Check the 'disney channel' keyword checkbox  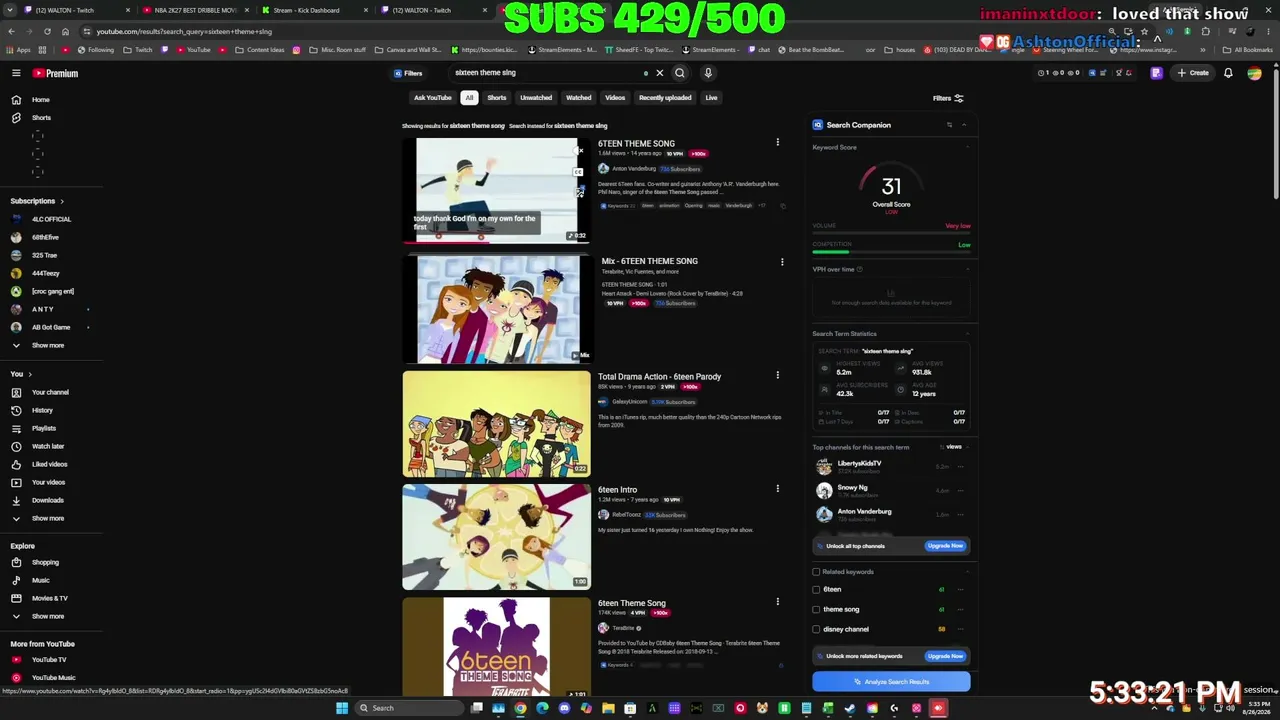[816, 629]
